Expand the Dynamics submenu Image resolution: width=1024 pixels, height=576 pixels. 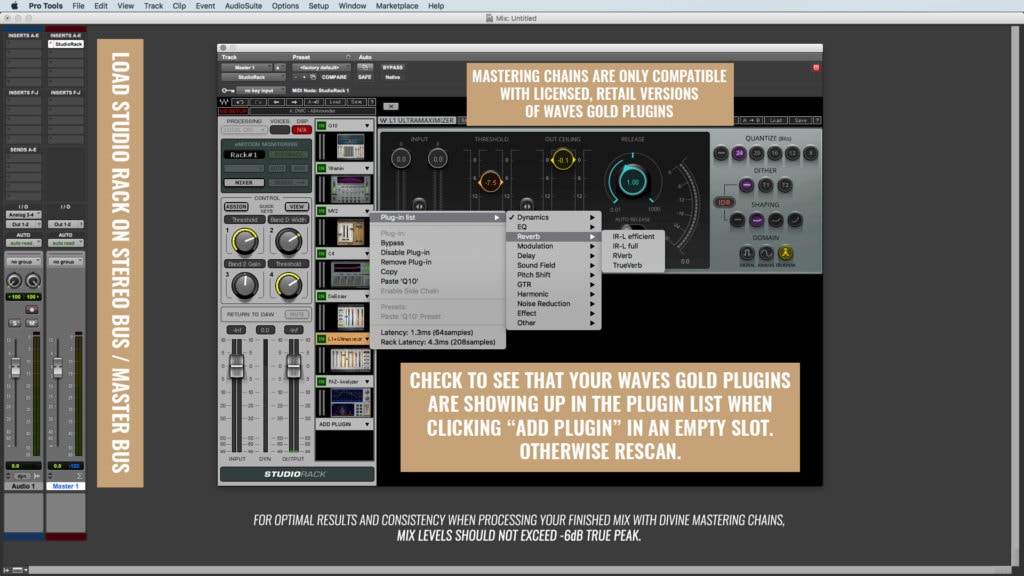(554, 217)
